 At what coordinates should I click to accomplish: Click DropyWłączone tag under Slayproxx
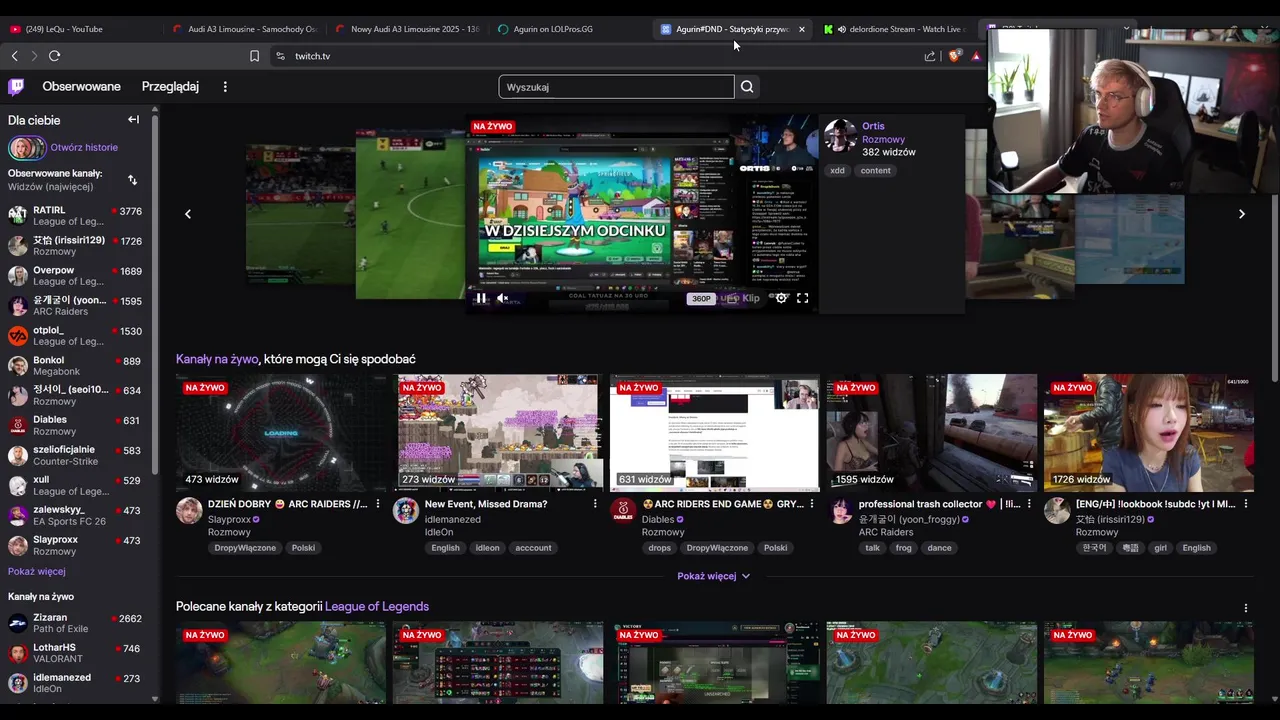[x=245, y=548]
